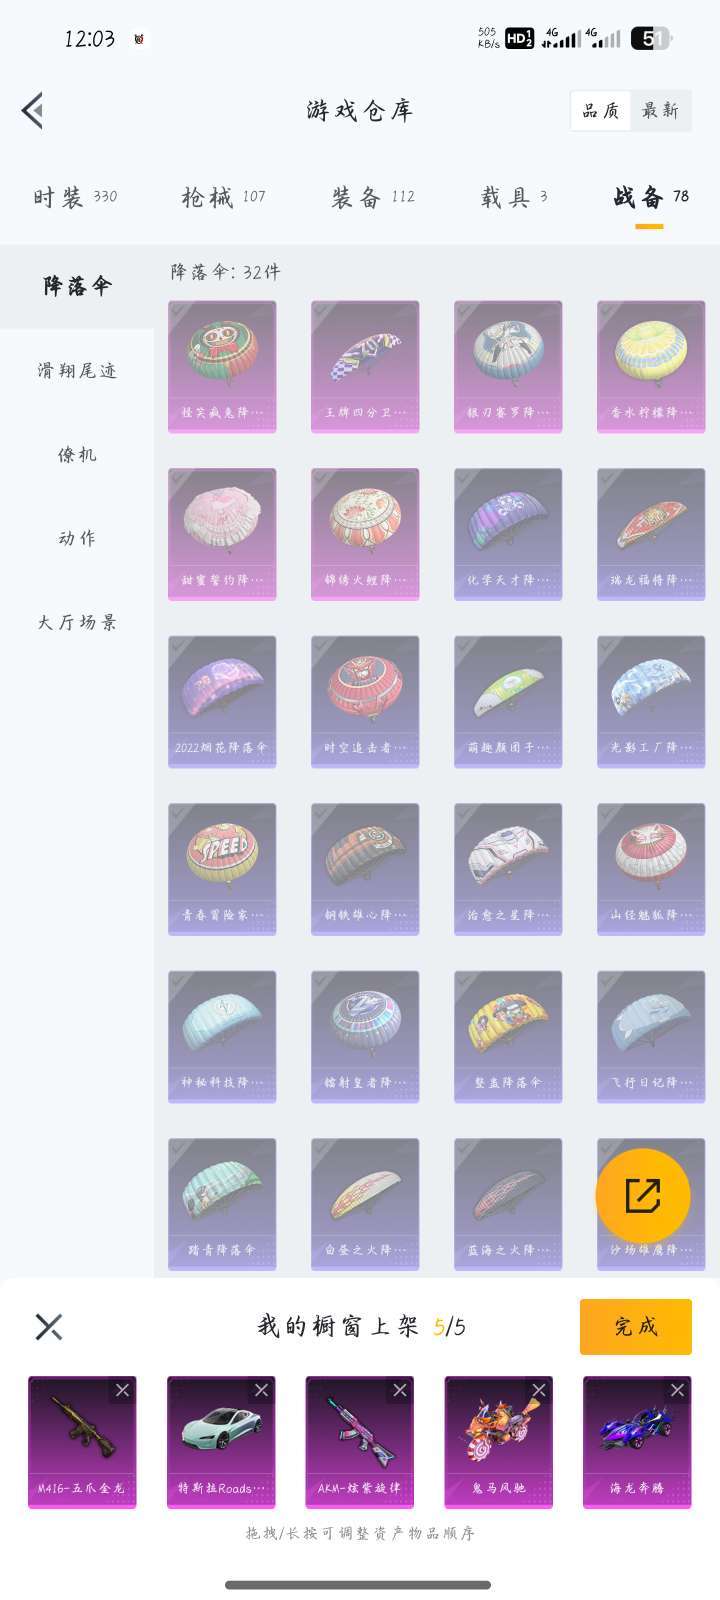Remove M416-五爪金龙 from showcase

122,1390
